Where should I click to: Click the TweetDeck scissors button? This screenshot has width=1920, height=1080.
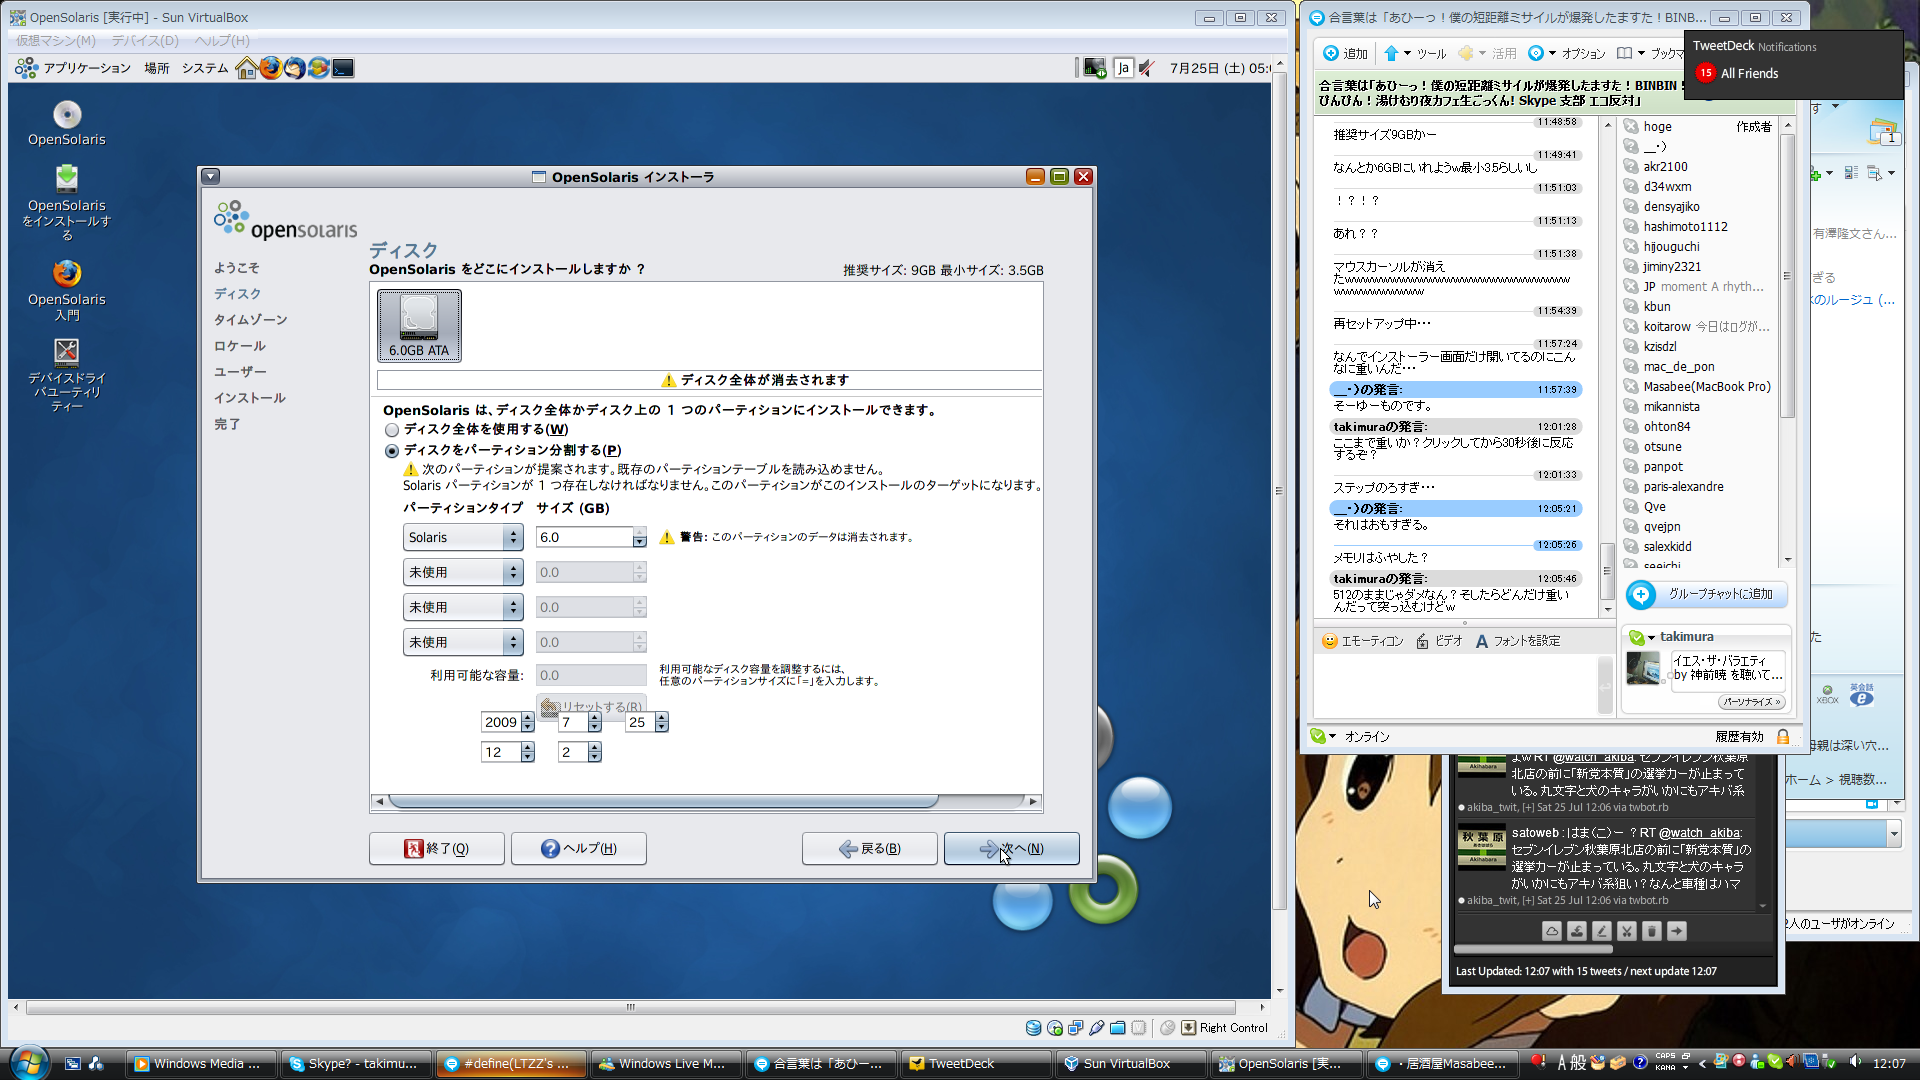tap(1626, 931)
